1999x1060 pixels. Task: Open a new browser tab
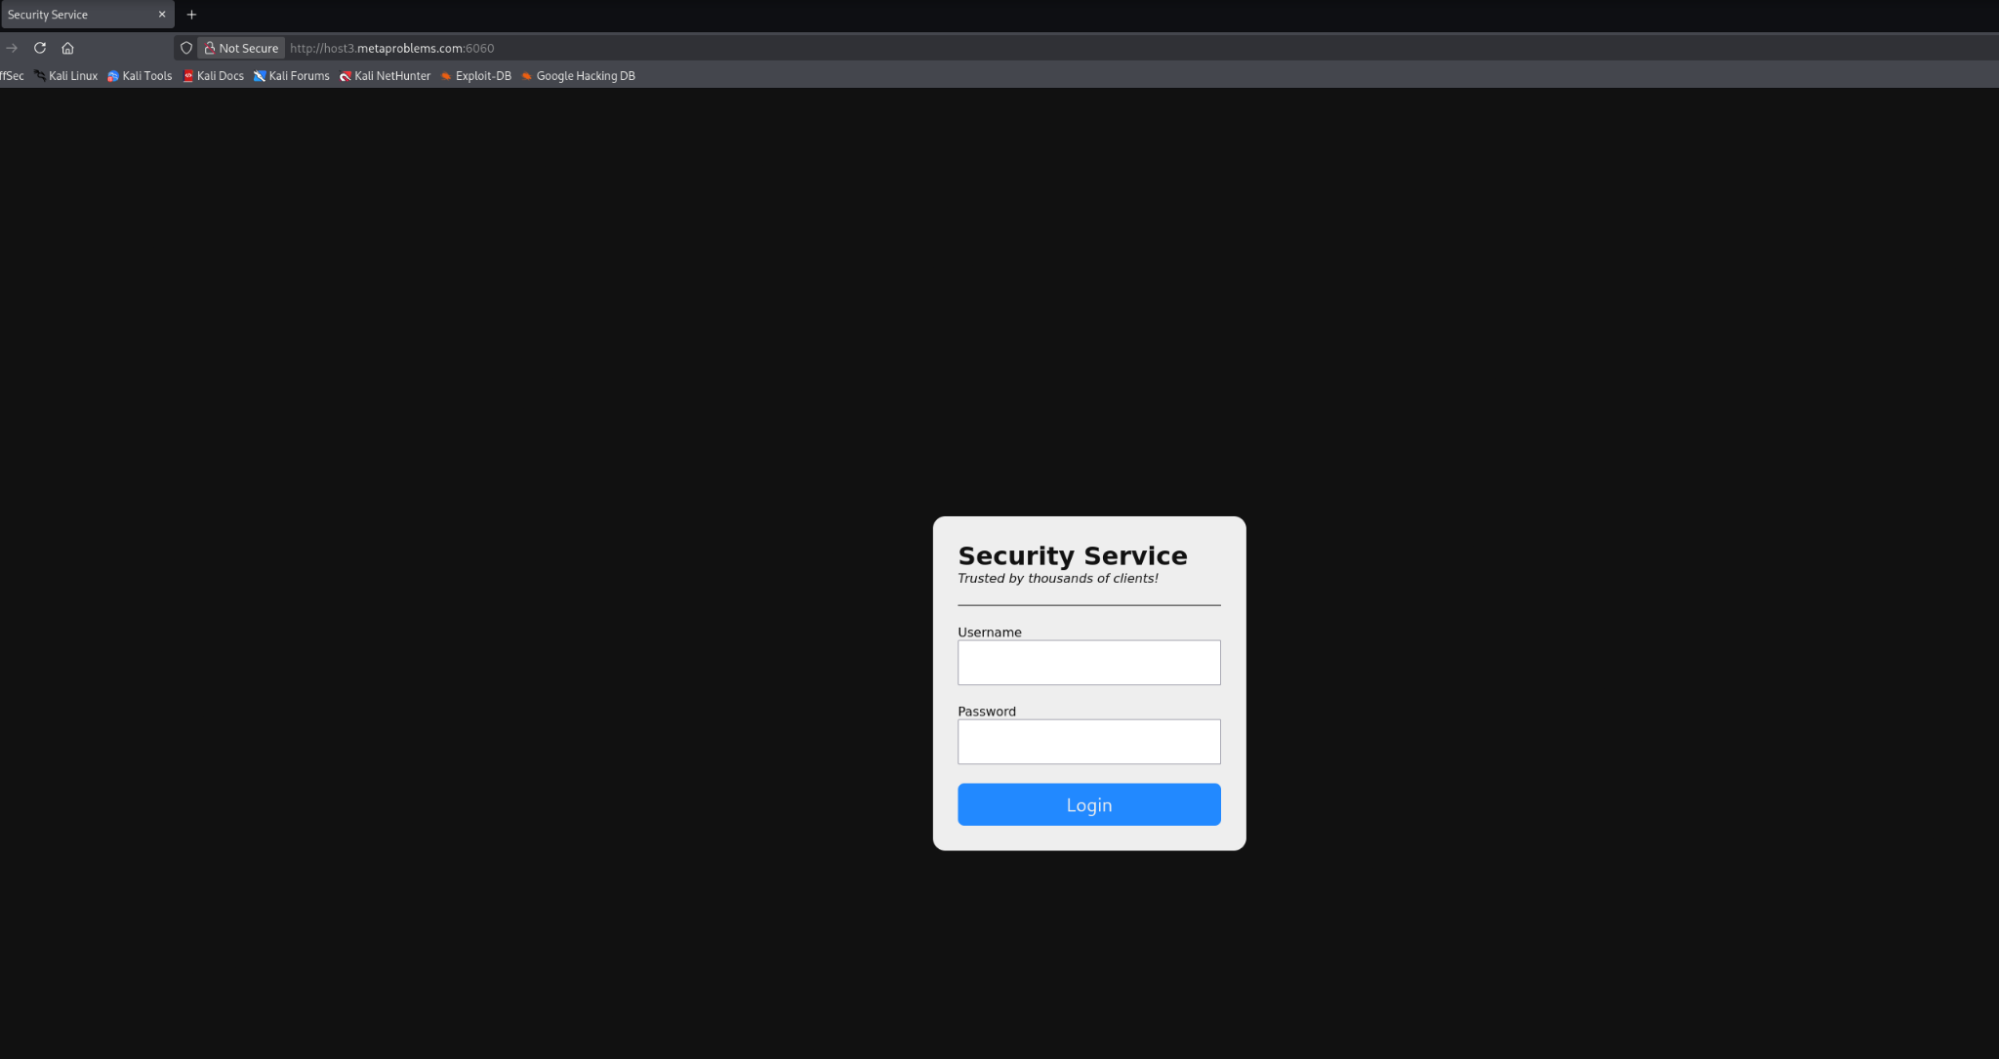coord(191,14)
